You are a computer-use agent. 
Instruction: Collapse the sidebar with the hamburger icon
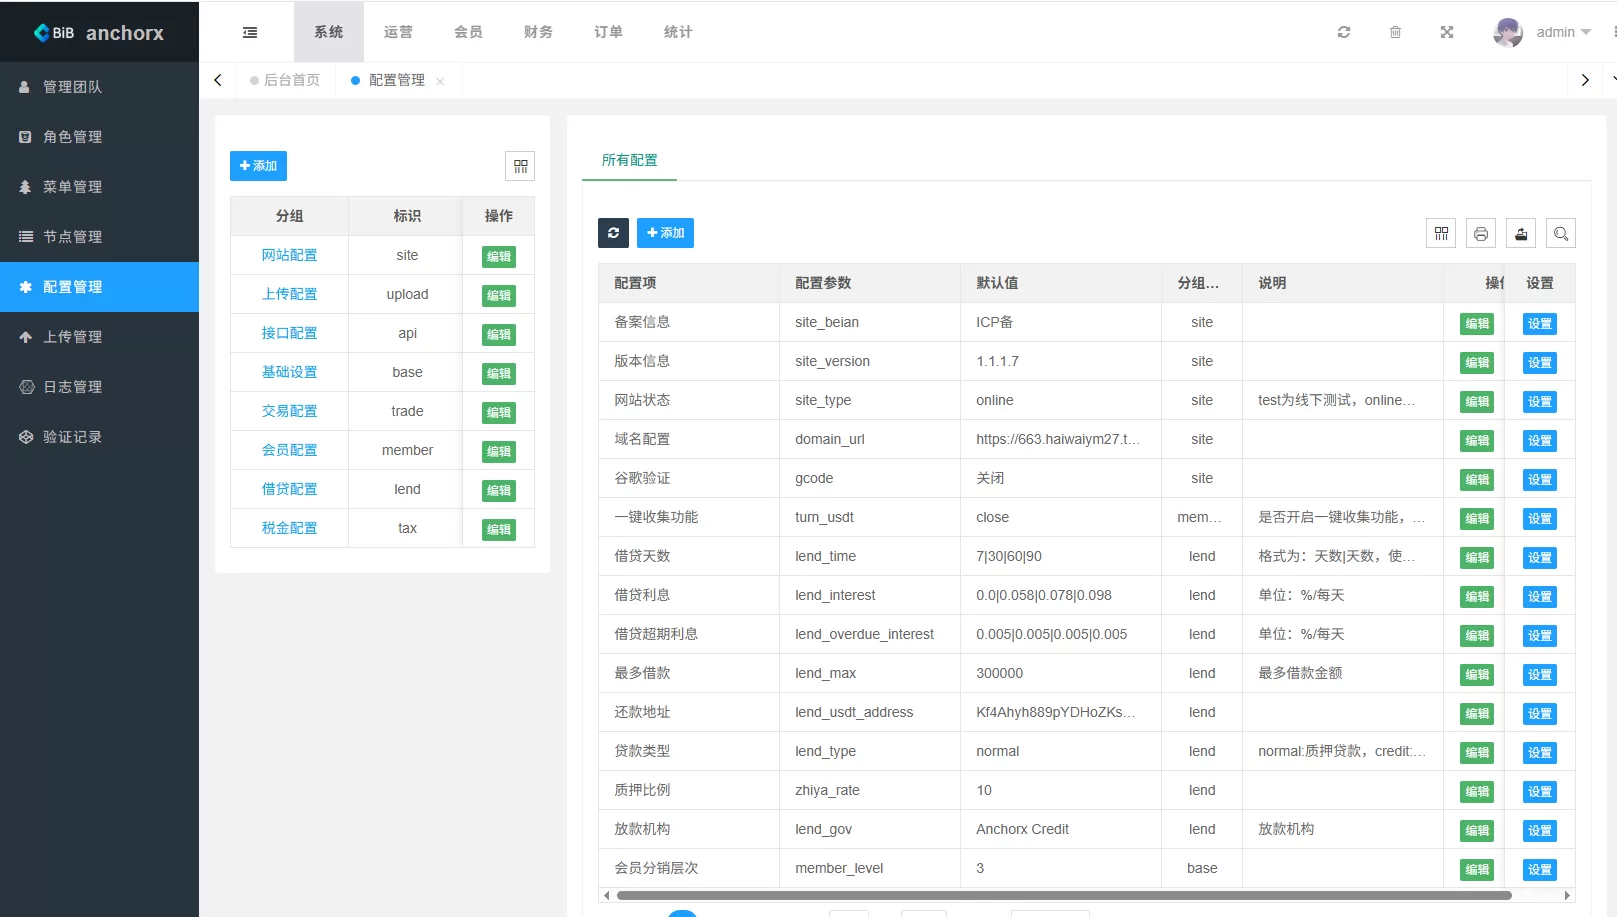click(x=249, y=31)
